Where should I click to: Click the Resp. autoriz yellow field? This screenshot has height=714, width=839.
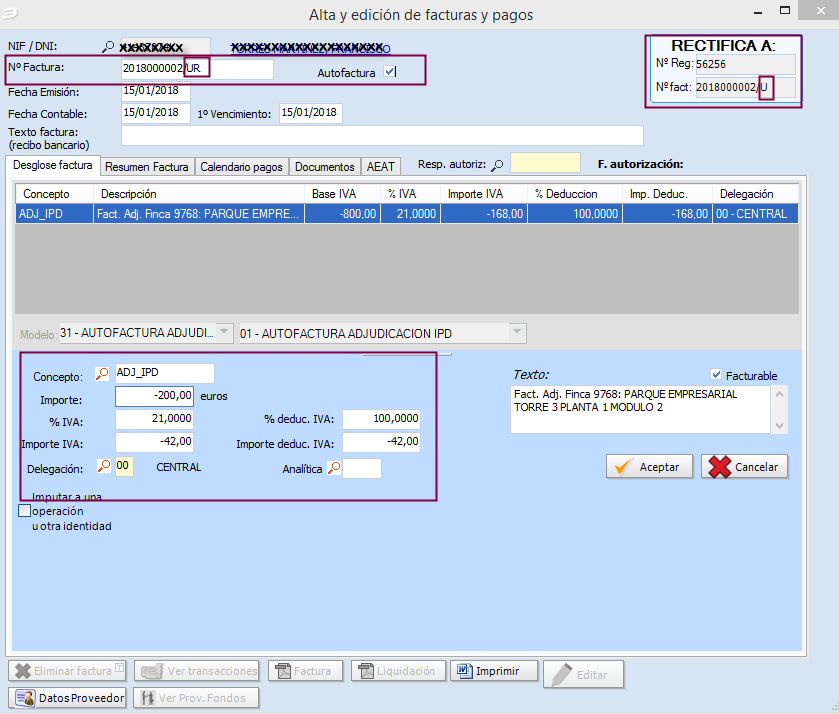coord(545,163)
